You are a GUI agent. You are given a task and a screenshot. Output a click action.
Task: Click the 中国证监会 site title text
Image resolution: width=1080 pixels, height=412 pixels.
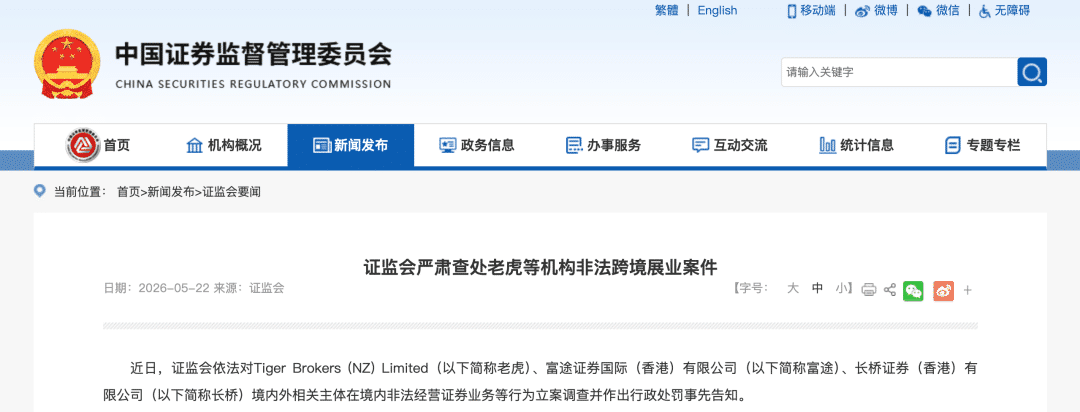pyautogui.click(x=253, y=54)
